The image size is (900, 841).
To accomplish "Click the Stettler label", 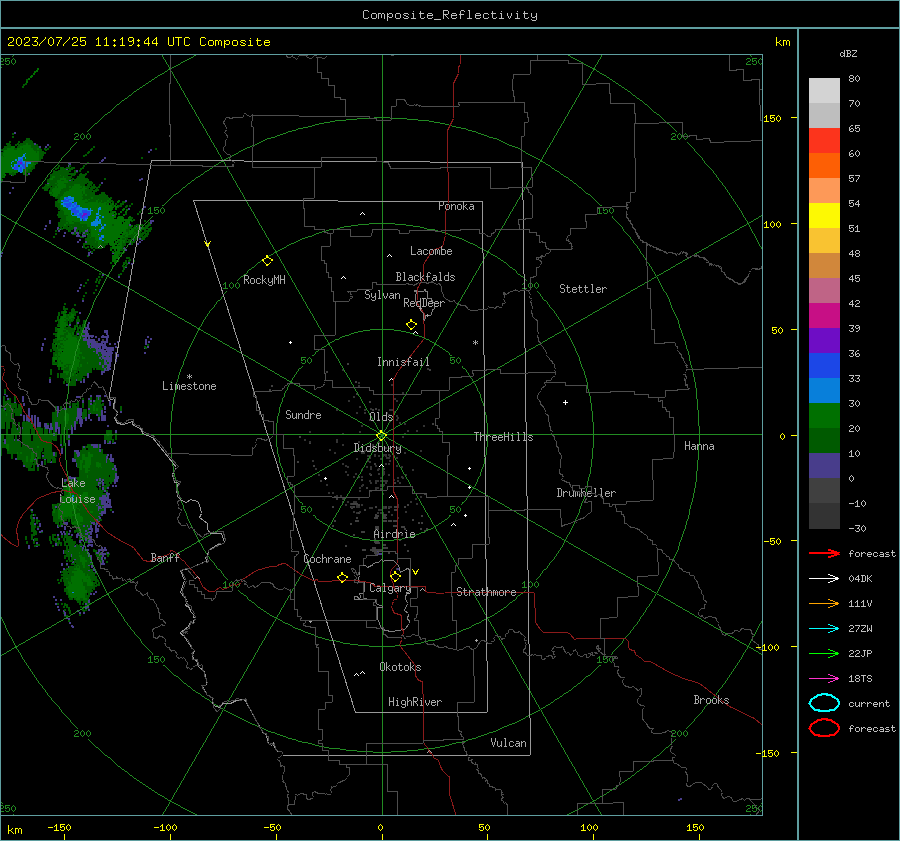I will pyautogui.click(x=583, y=289).
